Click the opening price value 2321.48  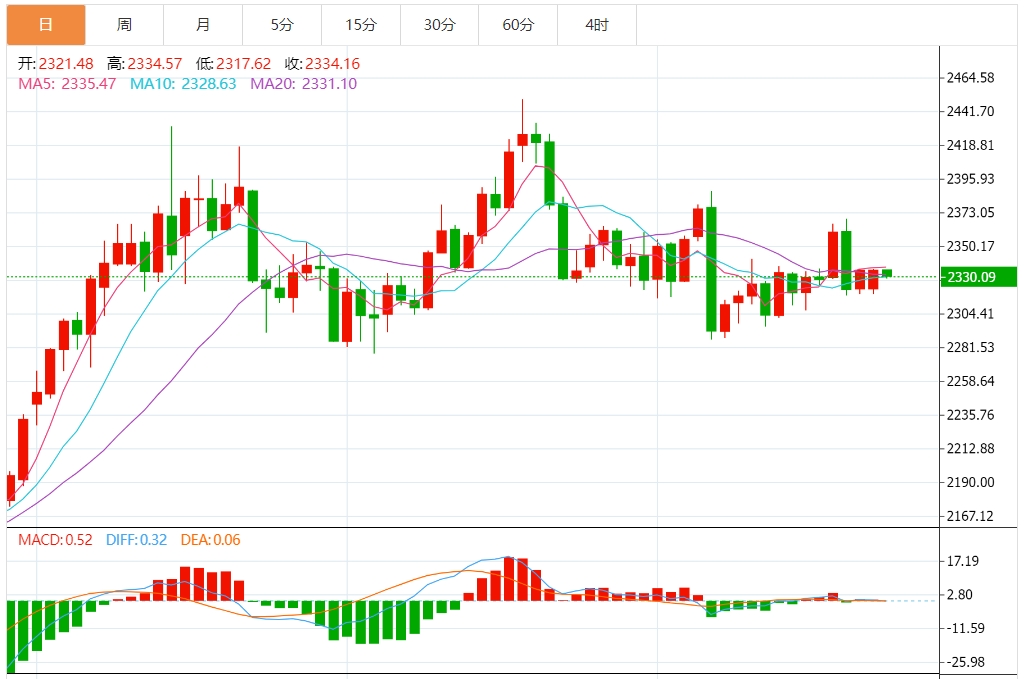[66, 64]
